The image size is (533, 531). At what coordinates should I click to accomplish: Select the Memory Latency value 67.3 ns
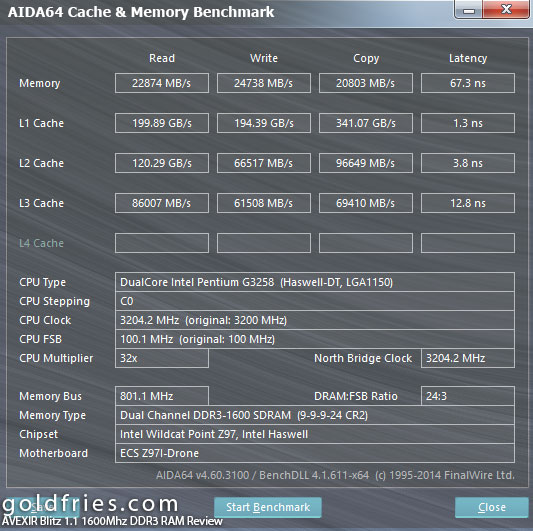(x=468, y=83)
